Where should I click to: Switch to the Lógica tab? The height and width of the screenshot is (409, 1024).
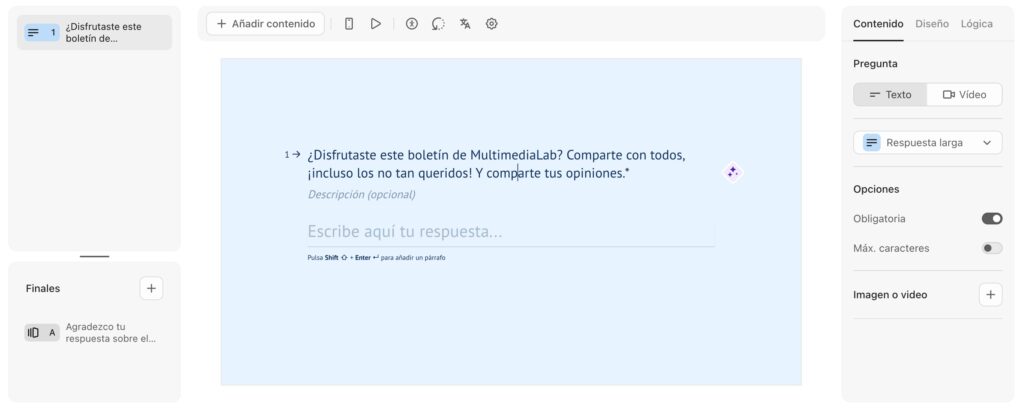977,24
